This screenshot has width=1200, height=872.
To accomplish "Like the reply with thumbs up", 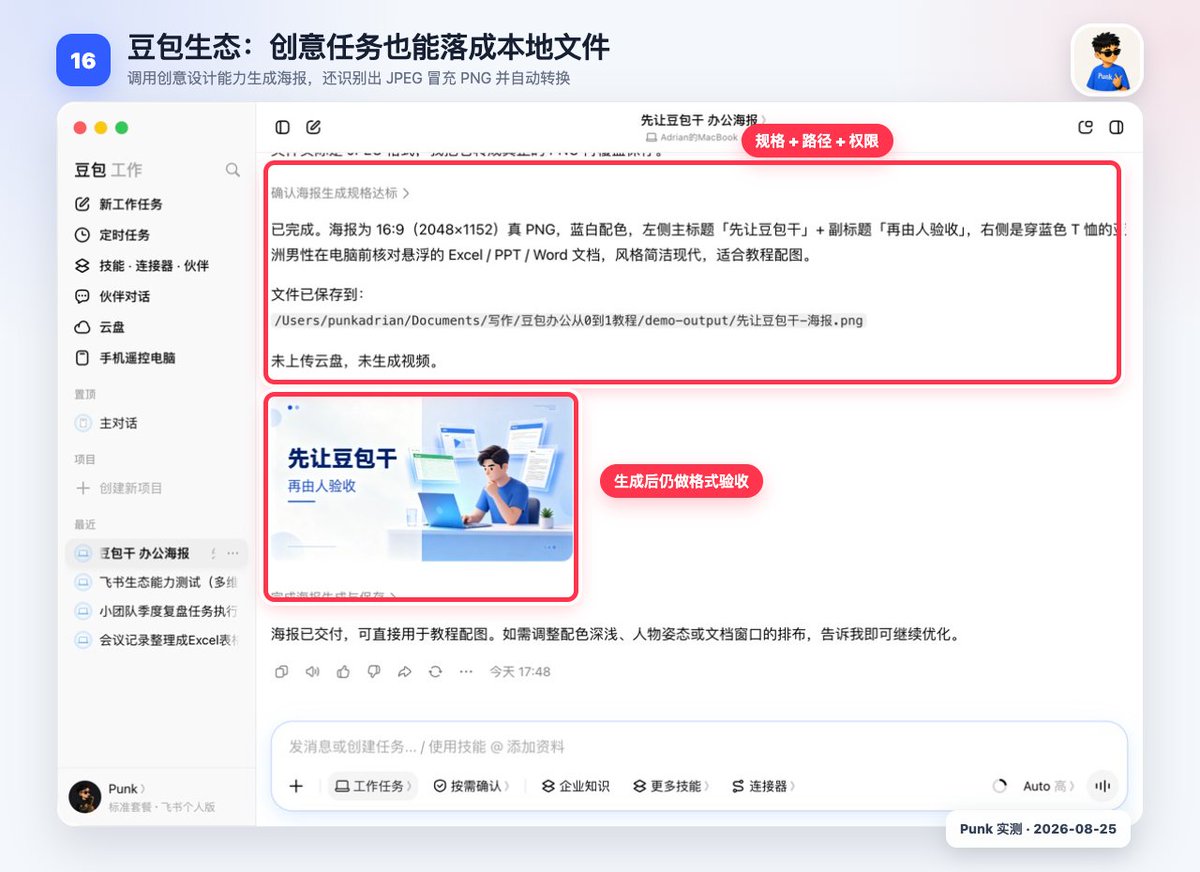I will tap(343, 672).
